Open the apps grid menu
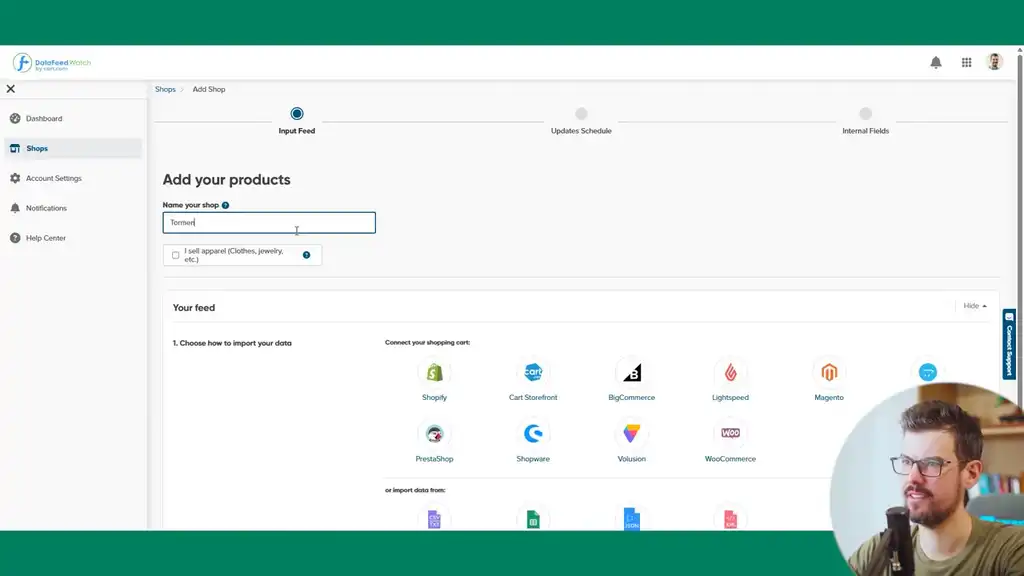The image size is (1024, 576). pos(966,61)
